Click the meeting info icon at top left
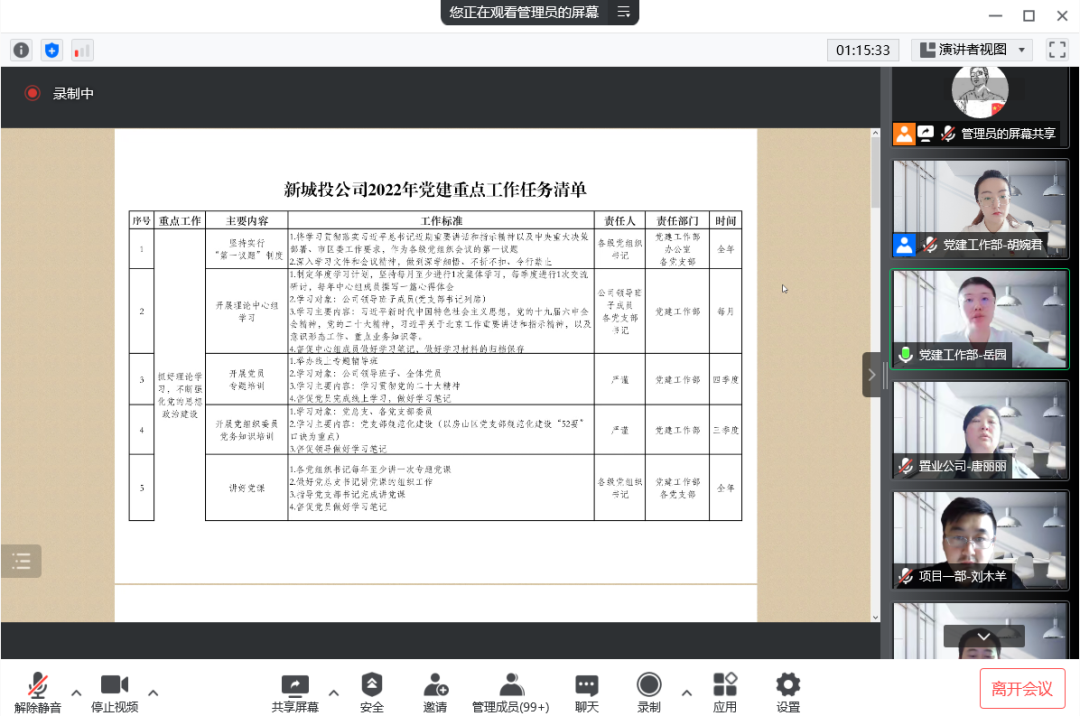Screen dimensions: 1080x716 21,49
